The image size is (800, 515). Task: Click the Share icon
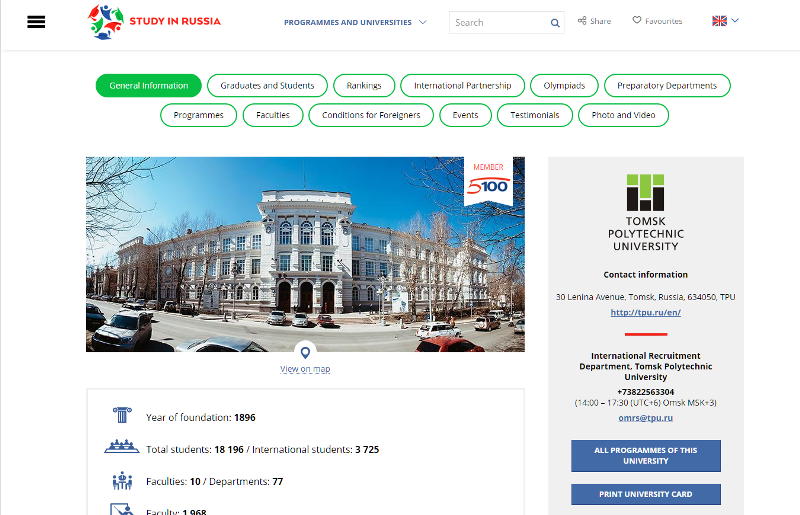pos(582,21)
